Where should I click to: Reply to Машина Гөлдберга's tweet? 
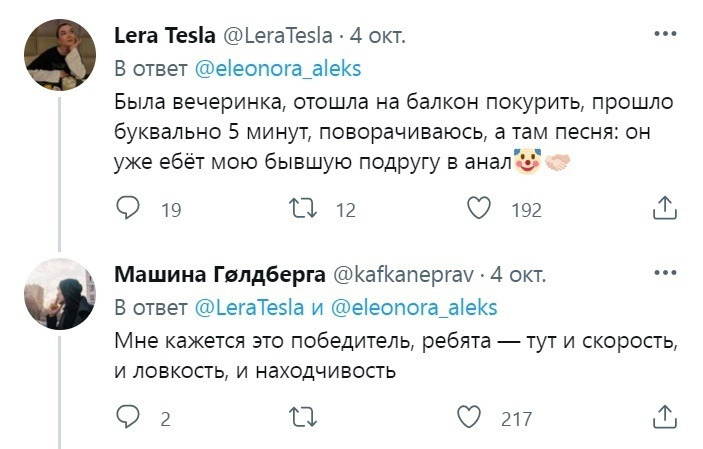coord(129,417)
